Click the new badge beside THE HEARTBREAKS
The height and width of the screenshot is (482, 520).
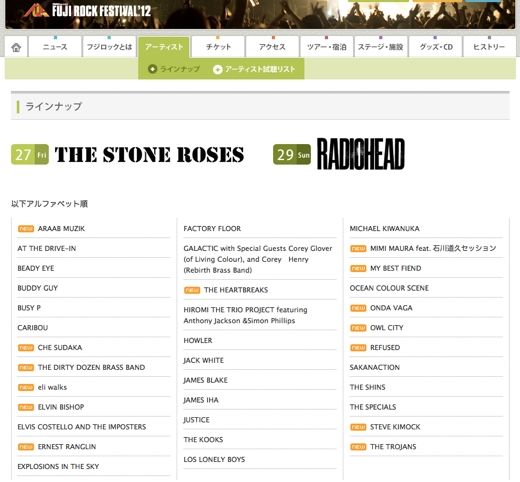192,290
